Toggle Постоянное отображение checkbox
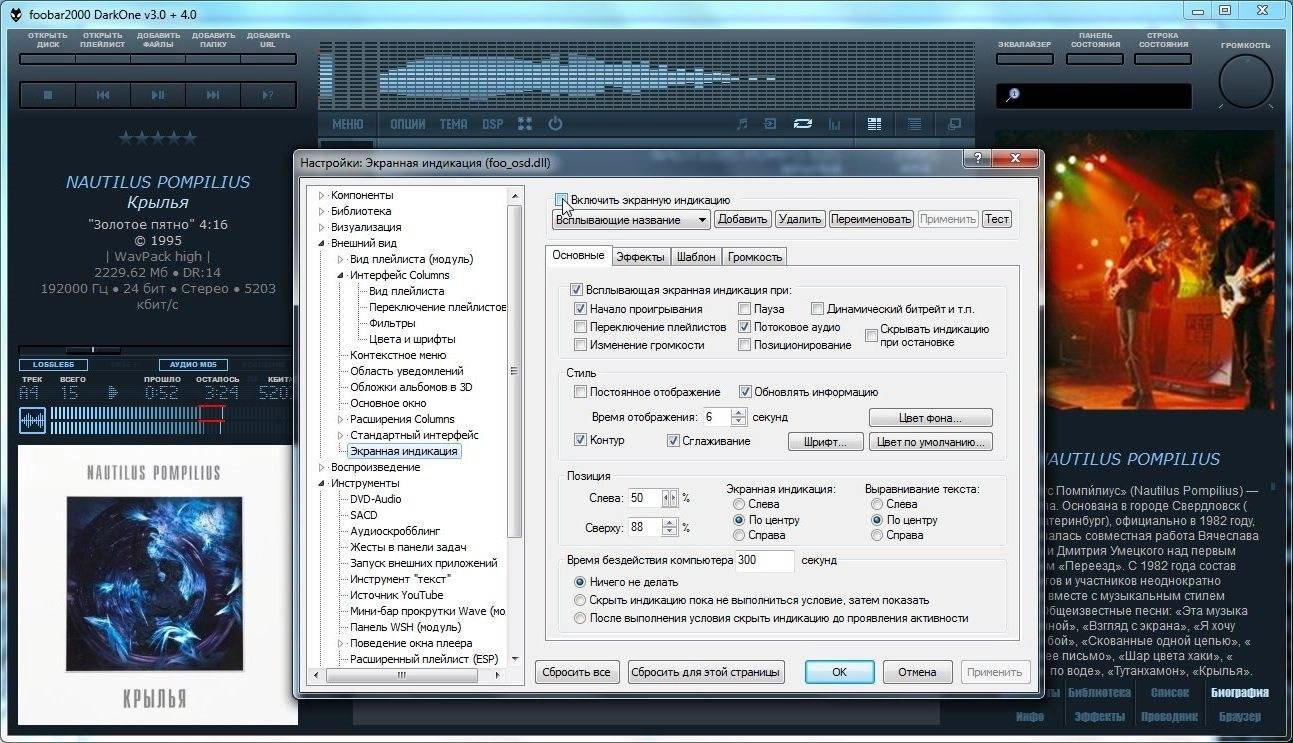The width and height of the screenshot is (1293, 743). coord(581,392)
